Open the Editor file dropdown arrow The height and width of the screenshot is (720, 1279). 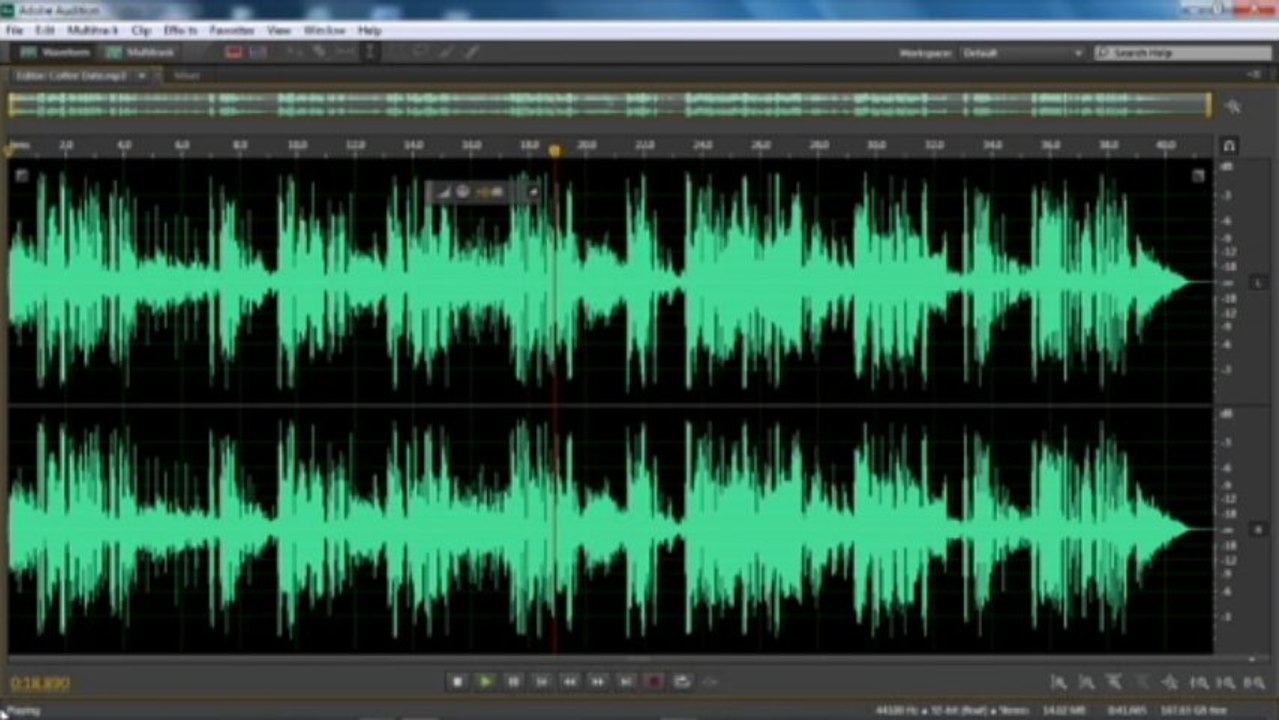pyautogui.click(x=141, y=75)
